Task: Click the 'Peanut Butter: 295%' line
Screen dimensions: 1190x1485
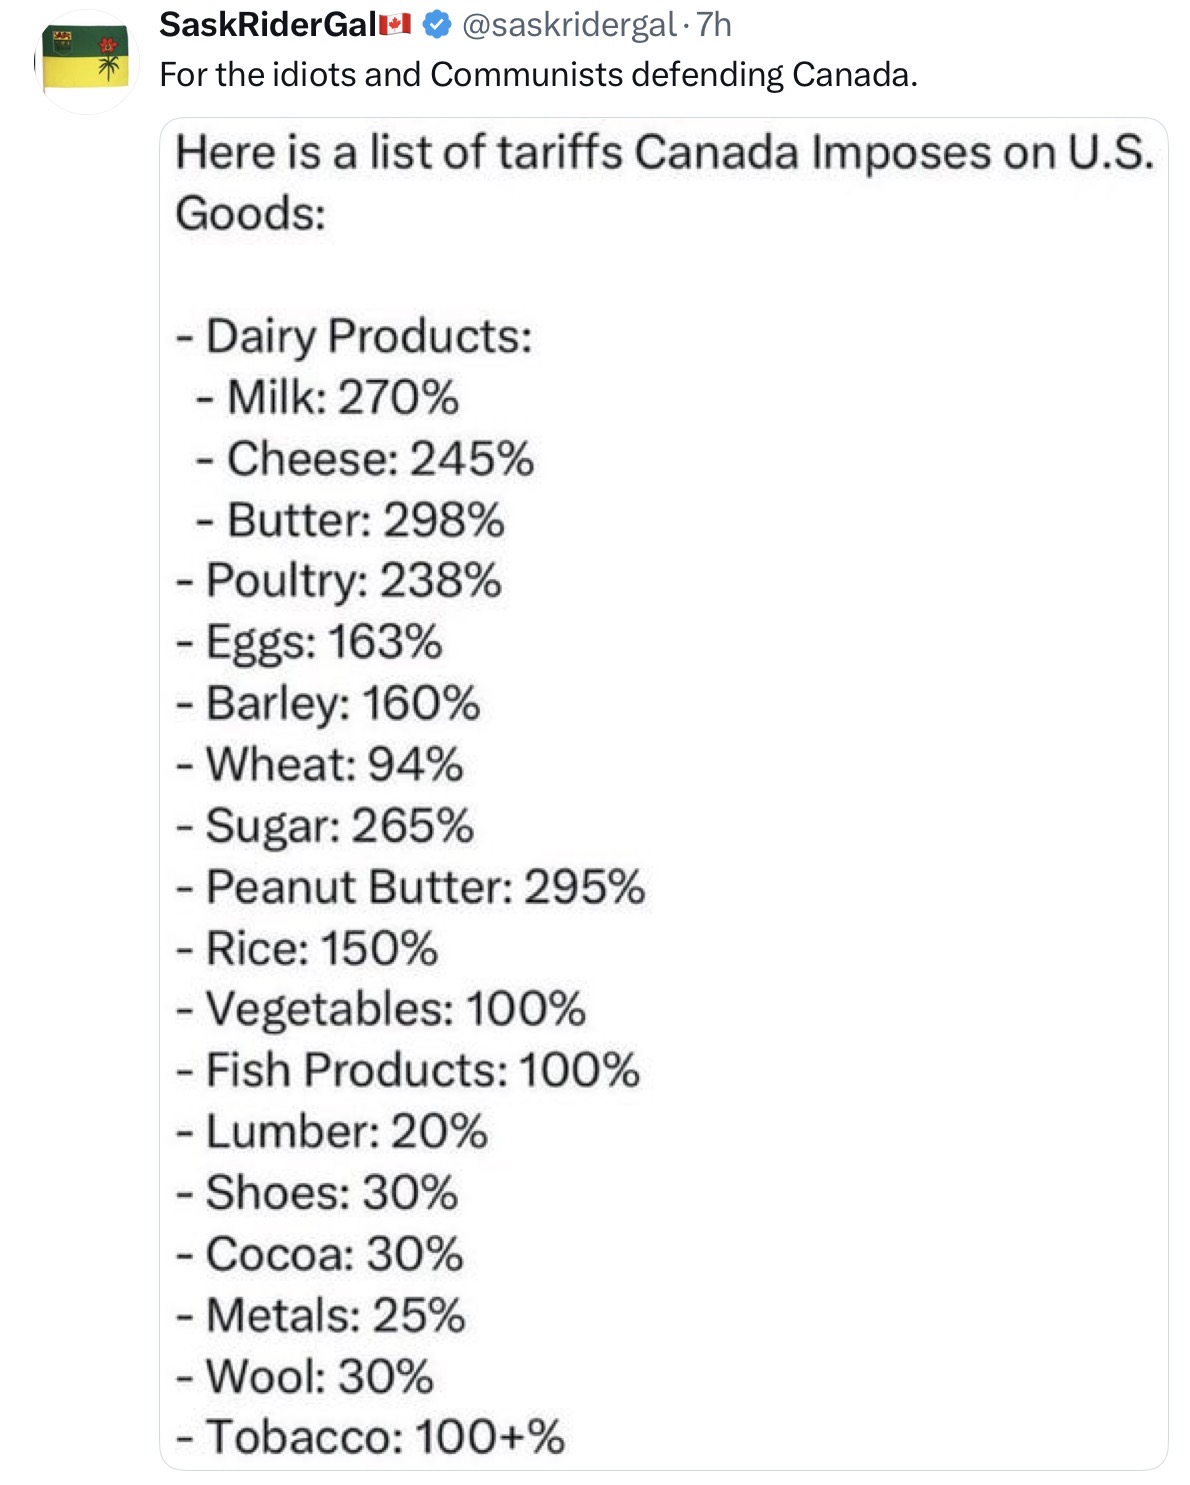Action: (411, 887)
